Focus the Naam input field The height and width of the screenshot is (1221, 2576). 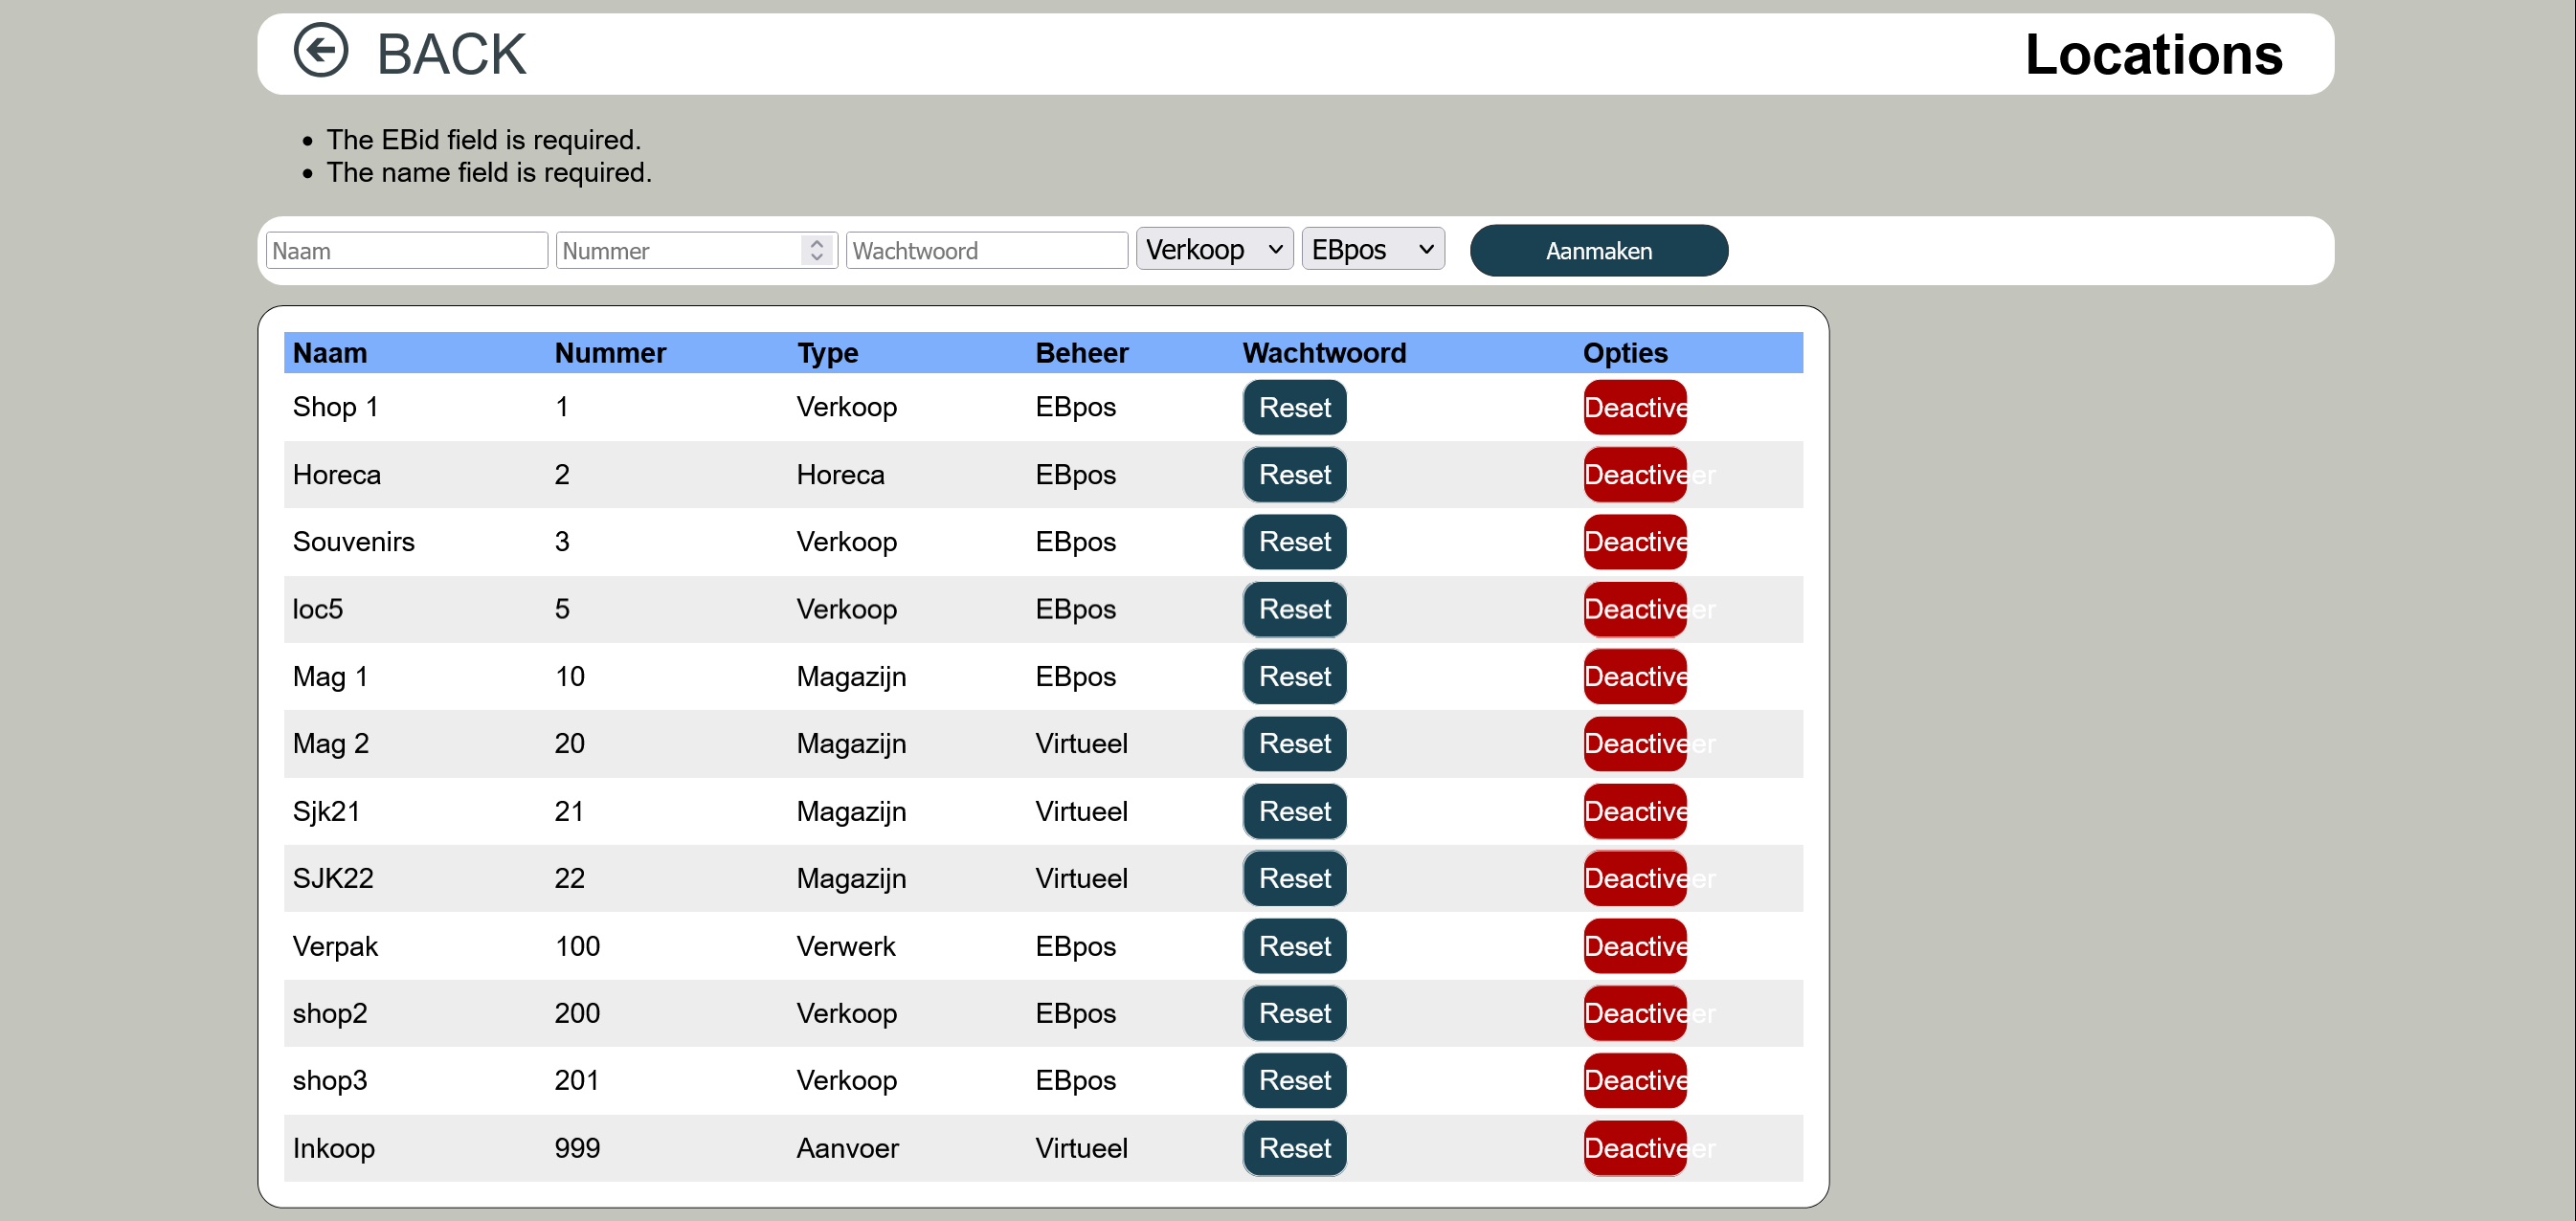click(x=406, y=251)
